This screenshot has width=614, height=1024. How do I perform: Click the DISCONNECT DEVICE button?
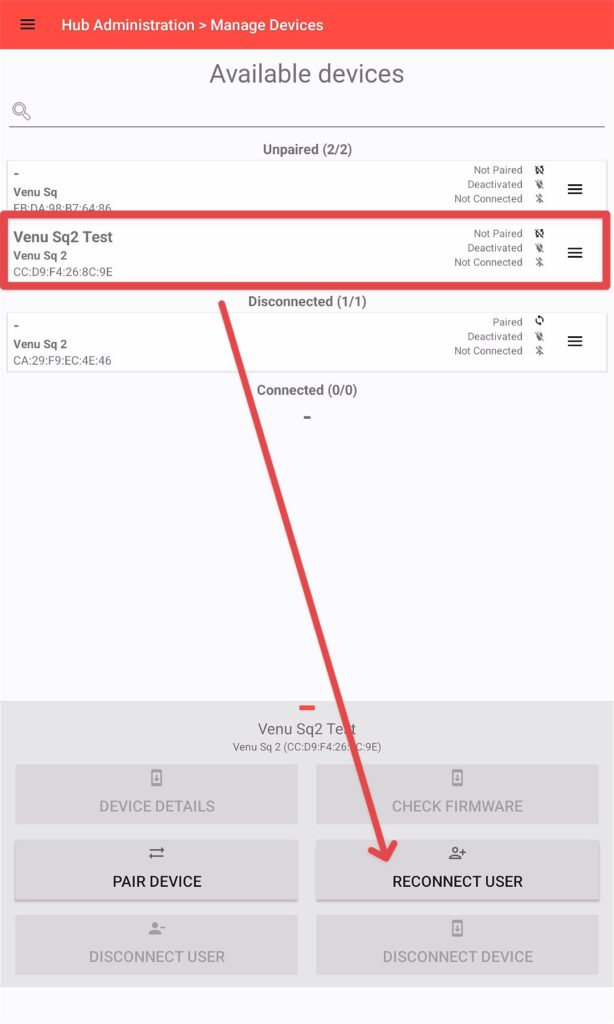click(x=457, y=945)
